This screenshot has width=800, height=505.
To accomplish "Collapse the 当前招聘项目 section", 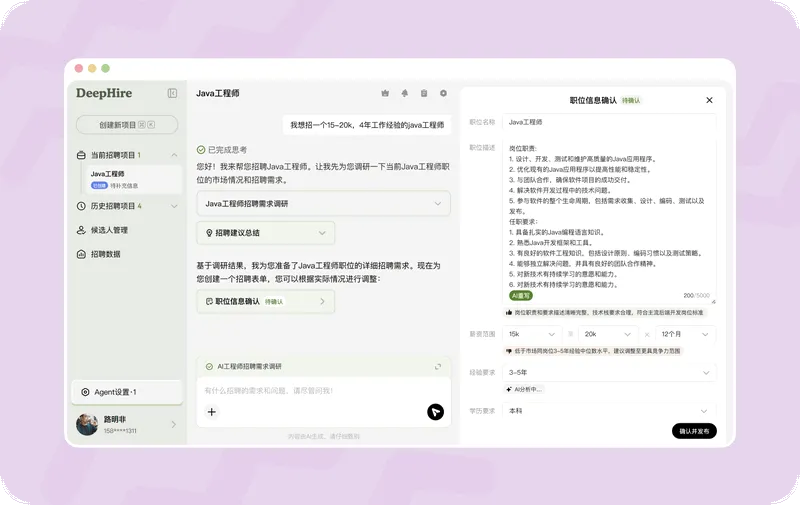I will click(x=174, y=155).
